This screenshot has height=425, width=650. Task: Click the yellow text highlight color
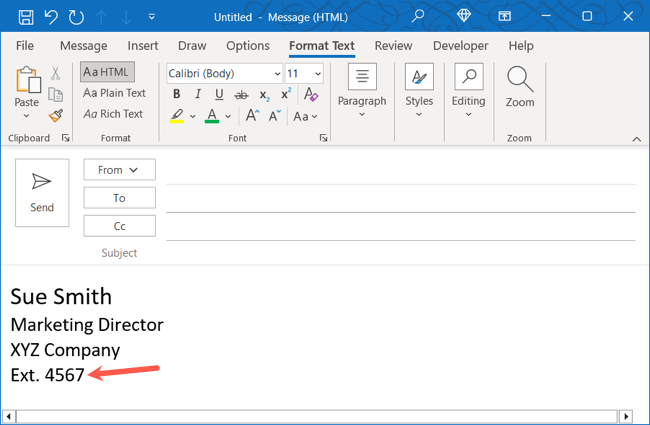click(x=176, y=116)
